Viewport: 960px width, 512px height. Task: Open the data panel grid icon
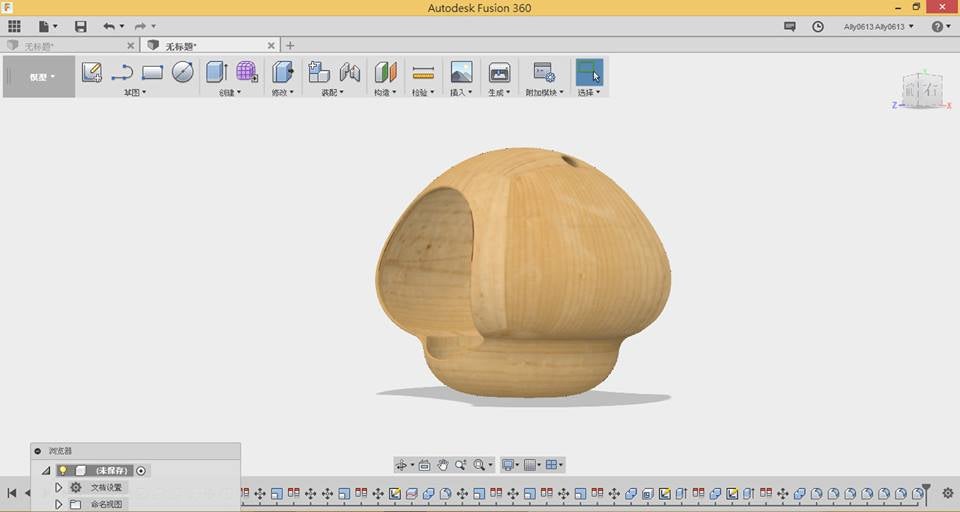pyautogui.click(x=14, y=26)
